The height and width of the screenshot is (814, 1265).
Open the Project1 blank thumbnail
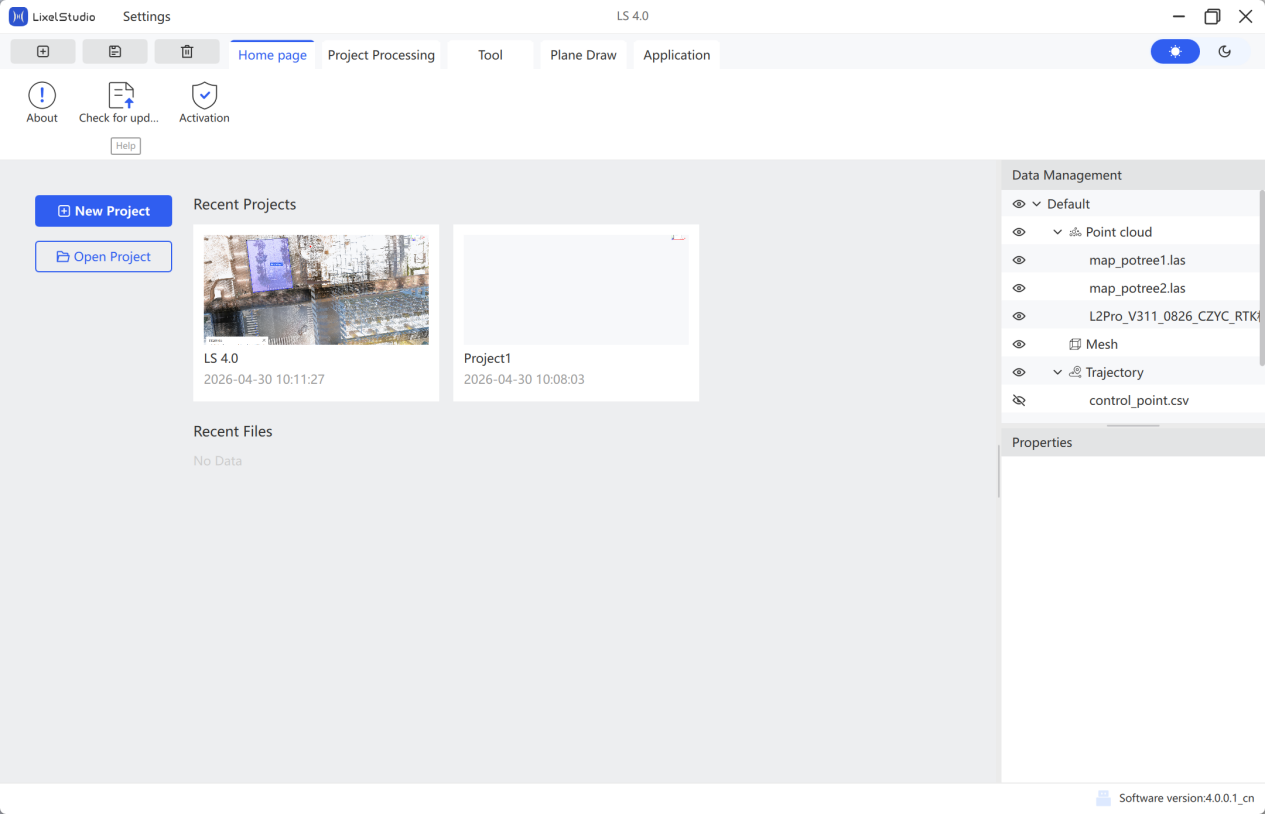[576, 290]
